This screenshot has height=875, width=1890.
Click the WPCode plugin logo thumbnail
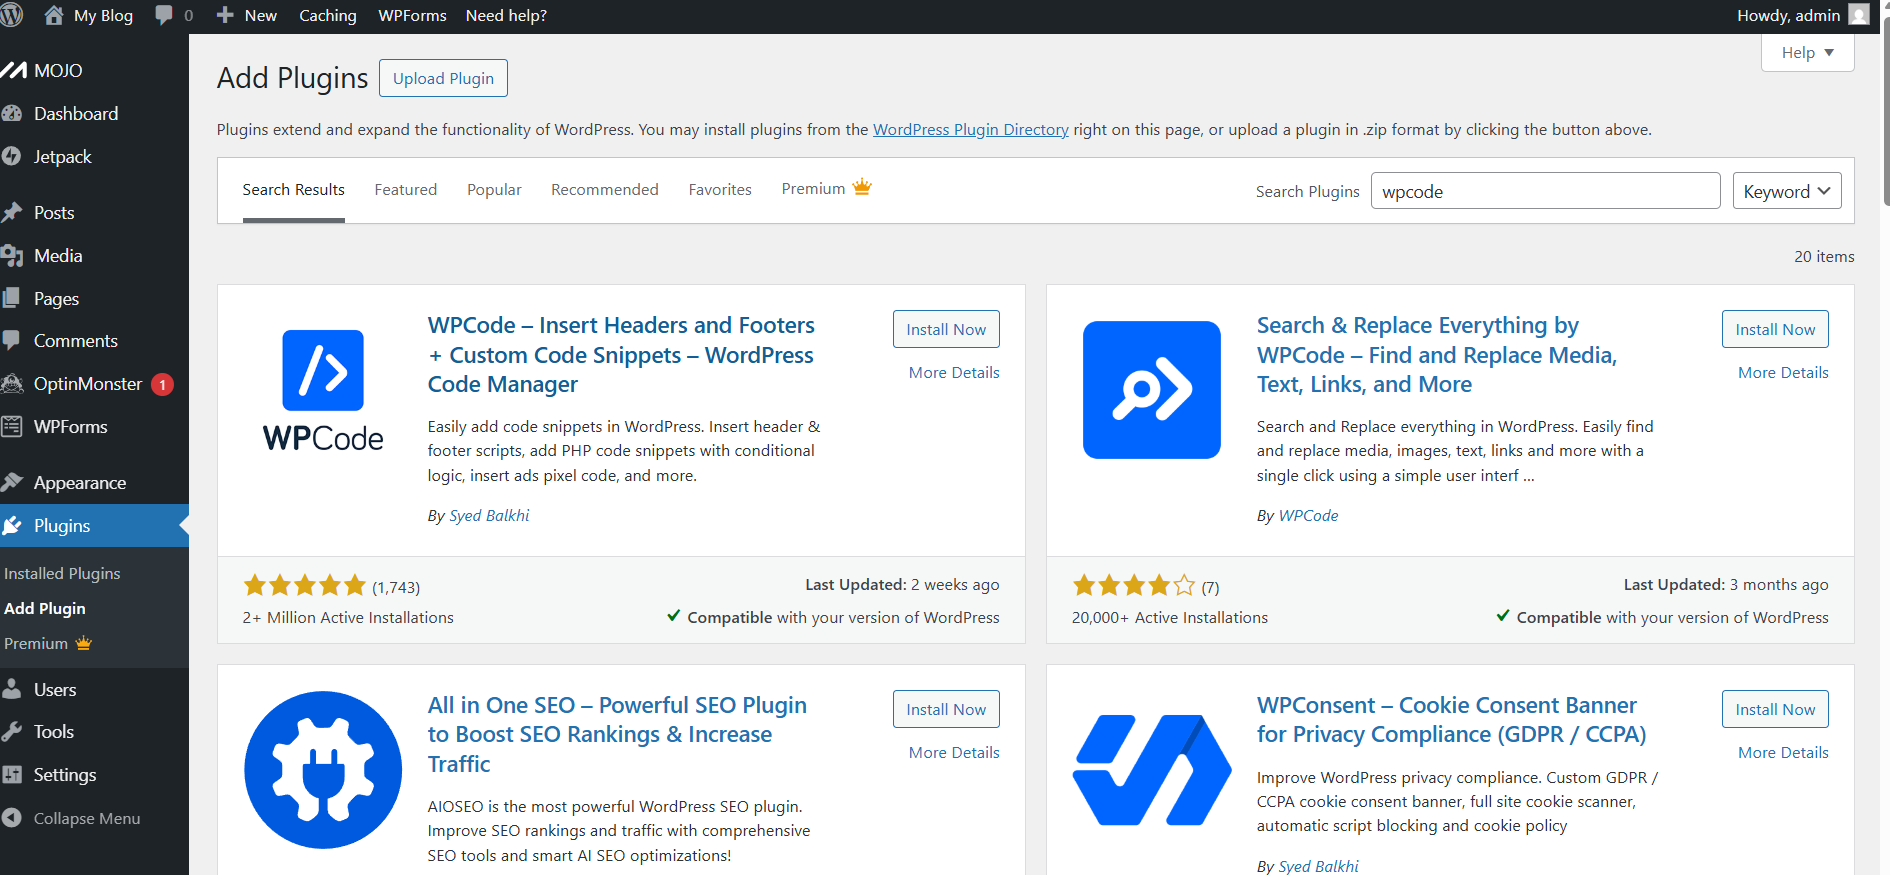tap(323, 390)
